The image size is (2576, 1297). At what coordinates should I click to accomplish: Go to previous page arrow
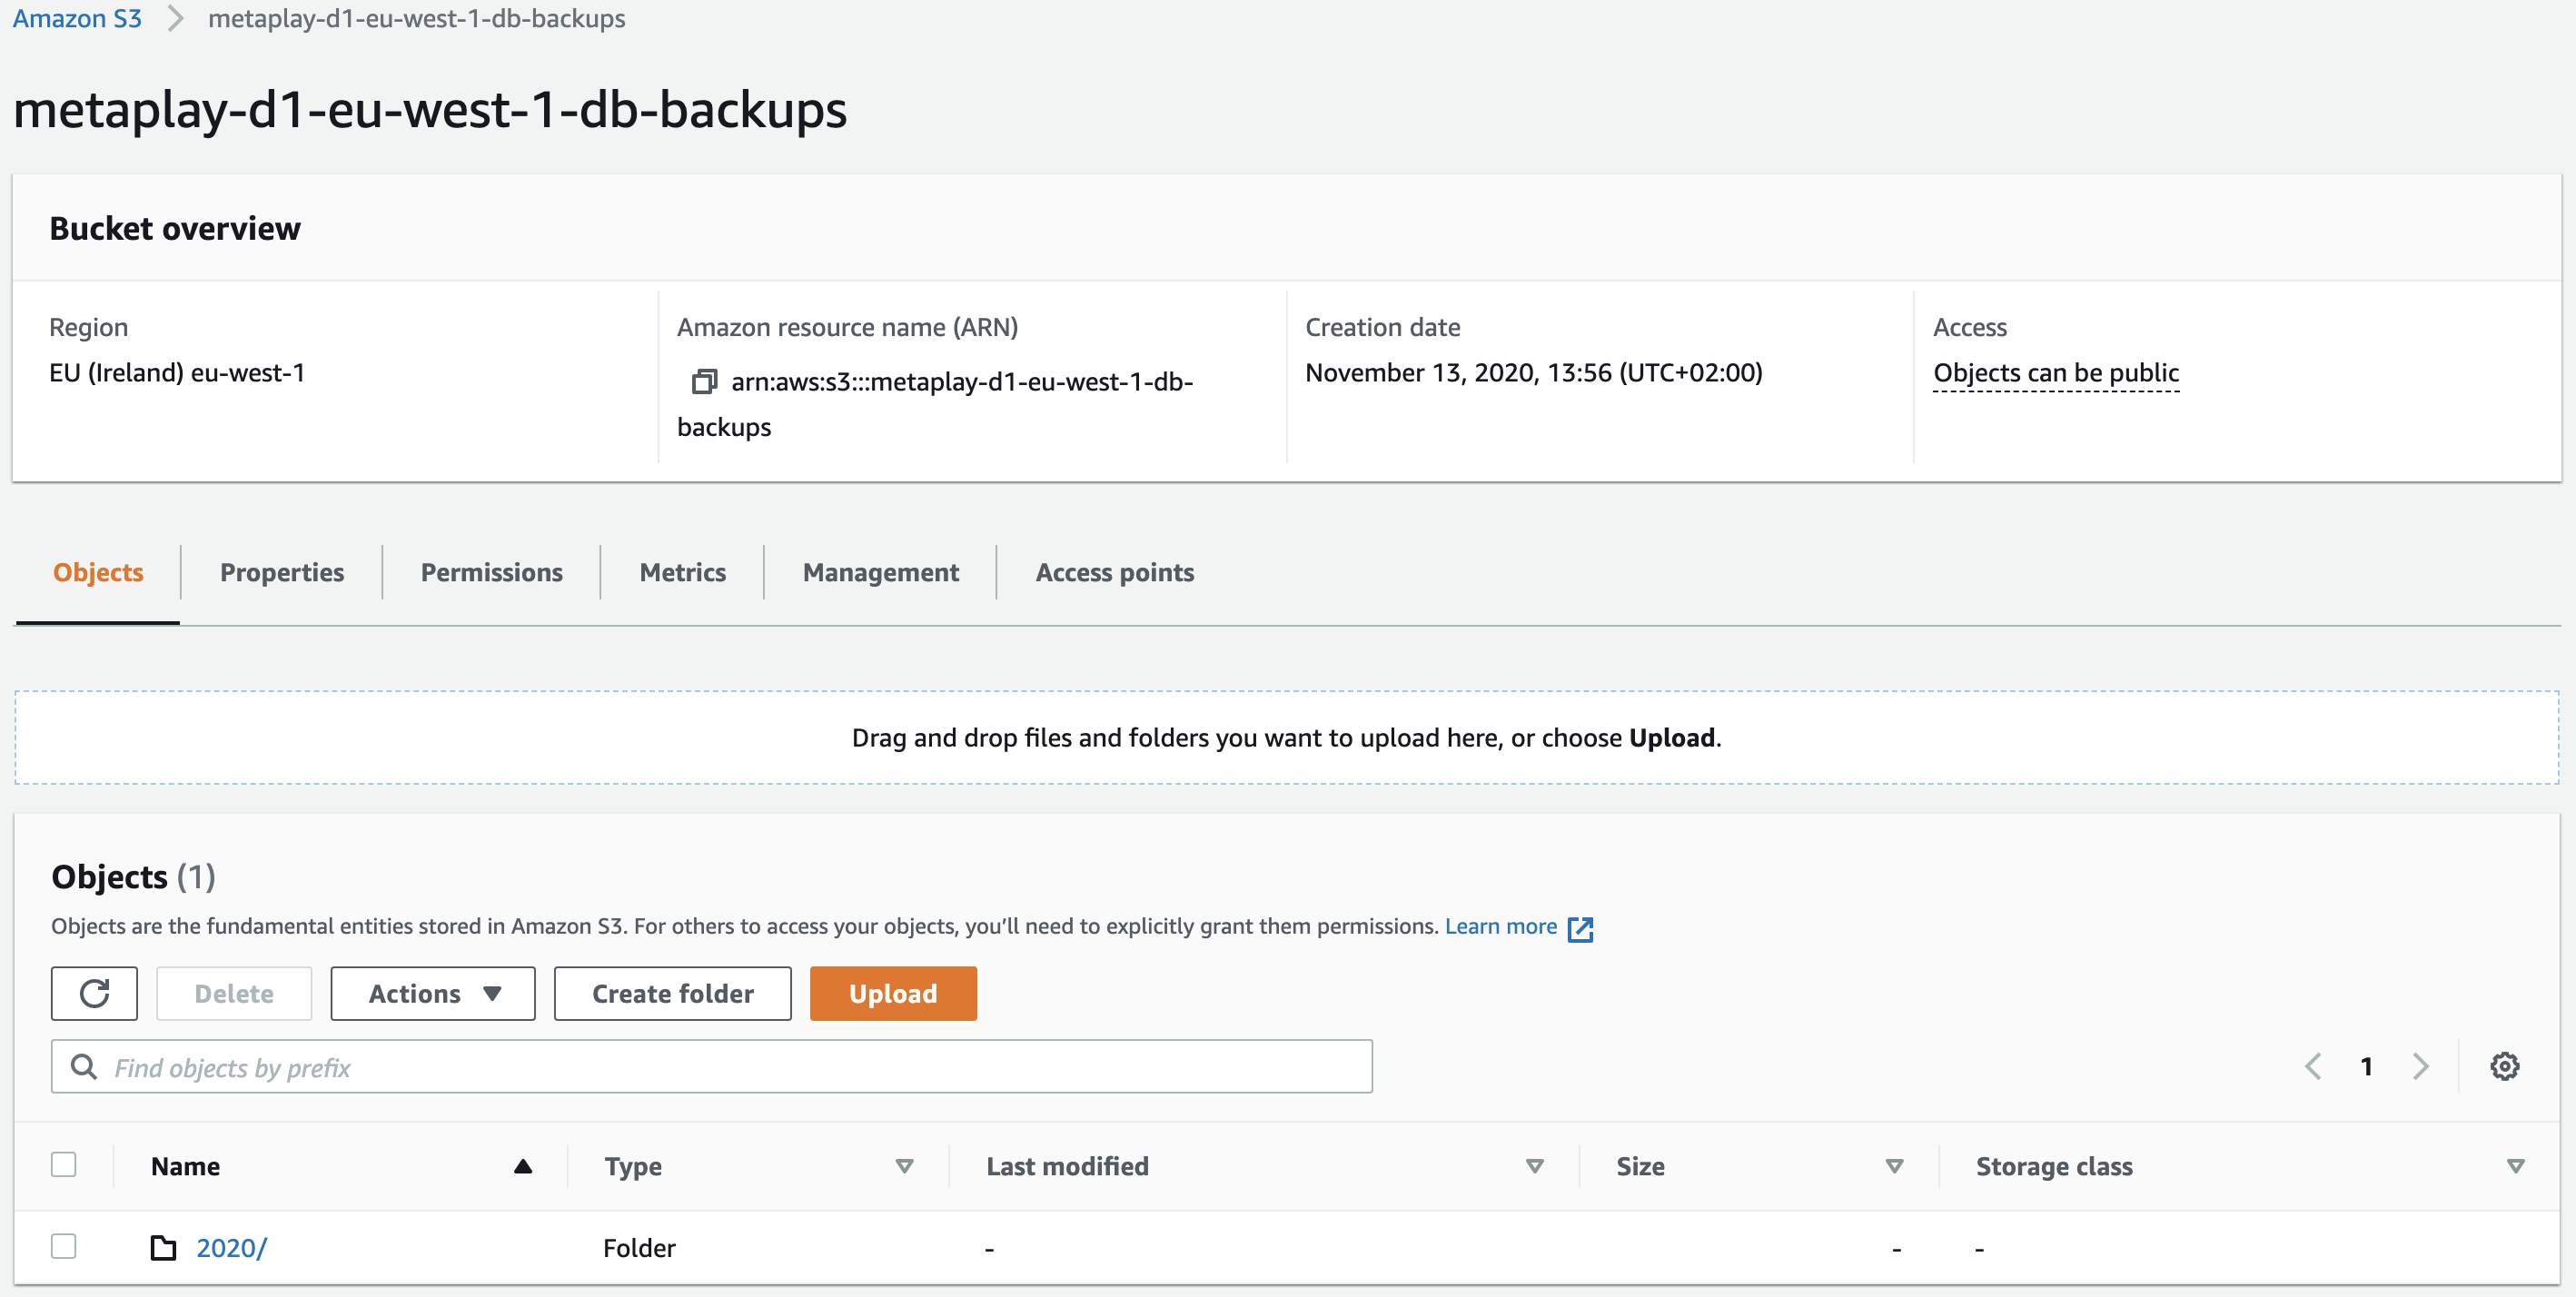[x=2313, y=1066]
